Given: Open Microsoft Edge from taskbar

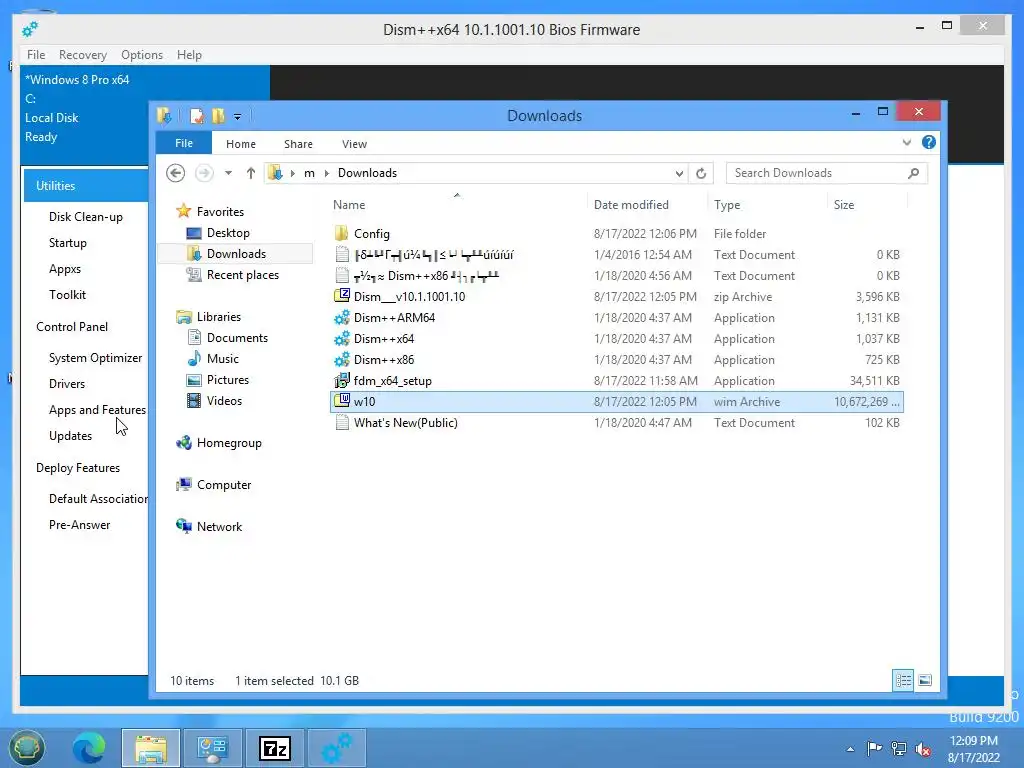Looking at the screenshot, I should [x=89, y=748].
